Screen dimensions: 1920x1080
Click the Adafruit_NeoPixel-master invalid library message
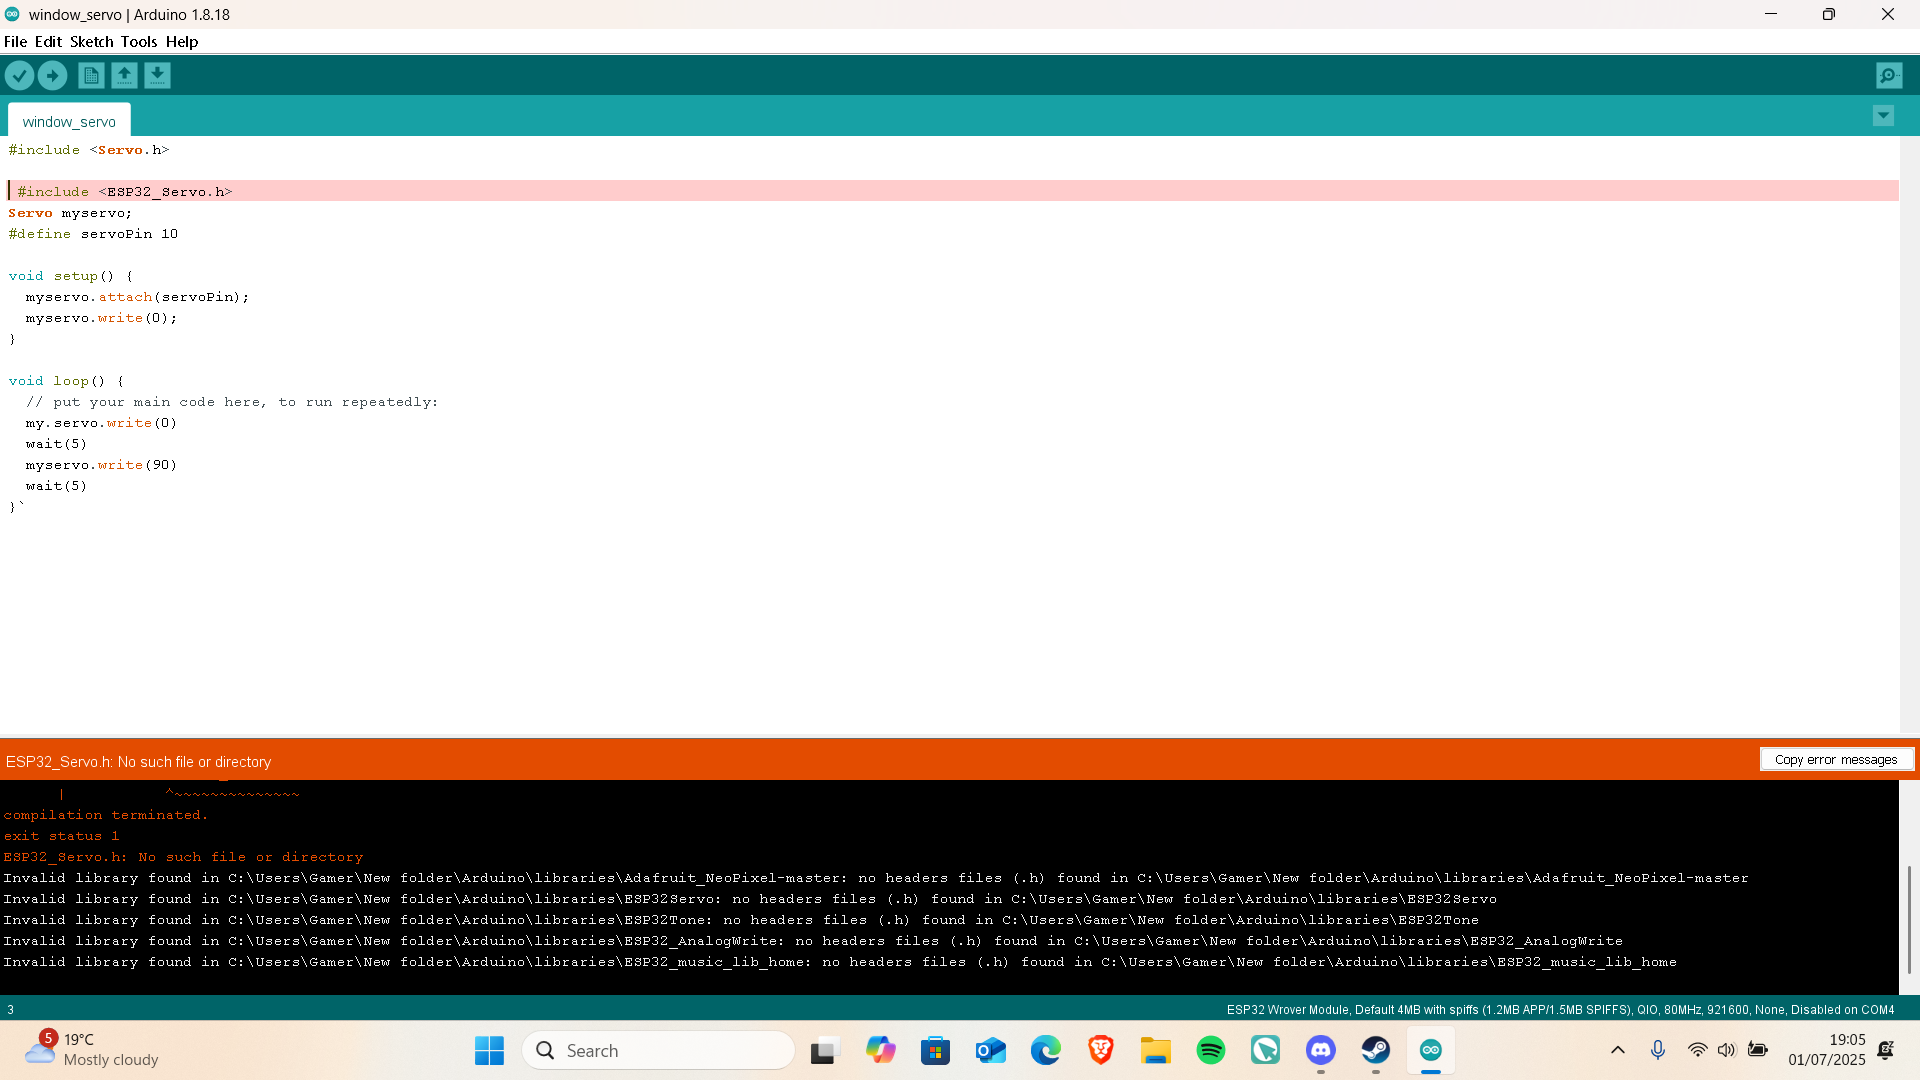tap(876, 878)
